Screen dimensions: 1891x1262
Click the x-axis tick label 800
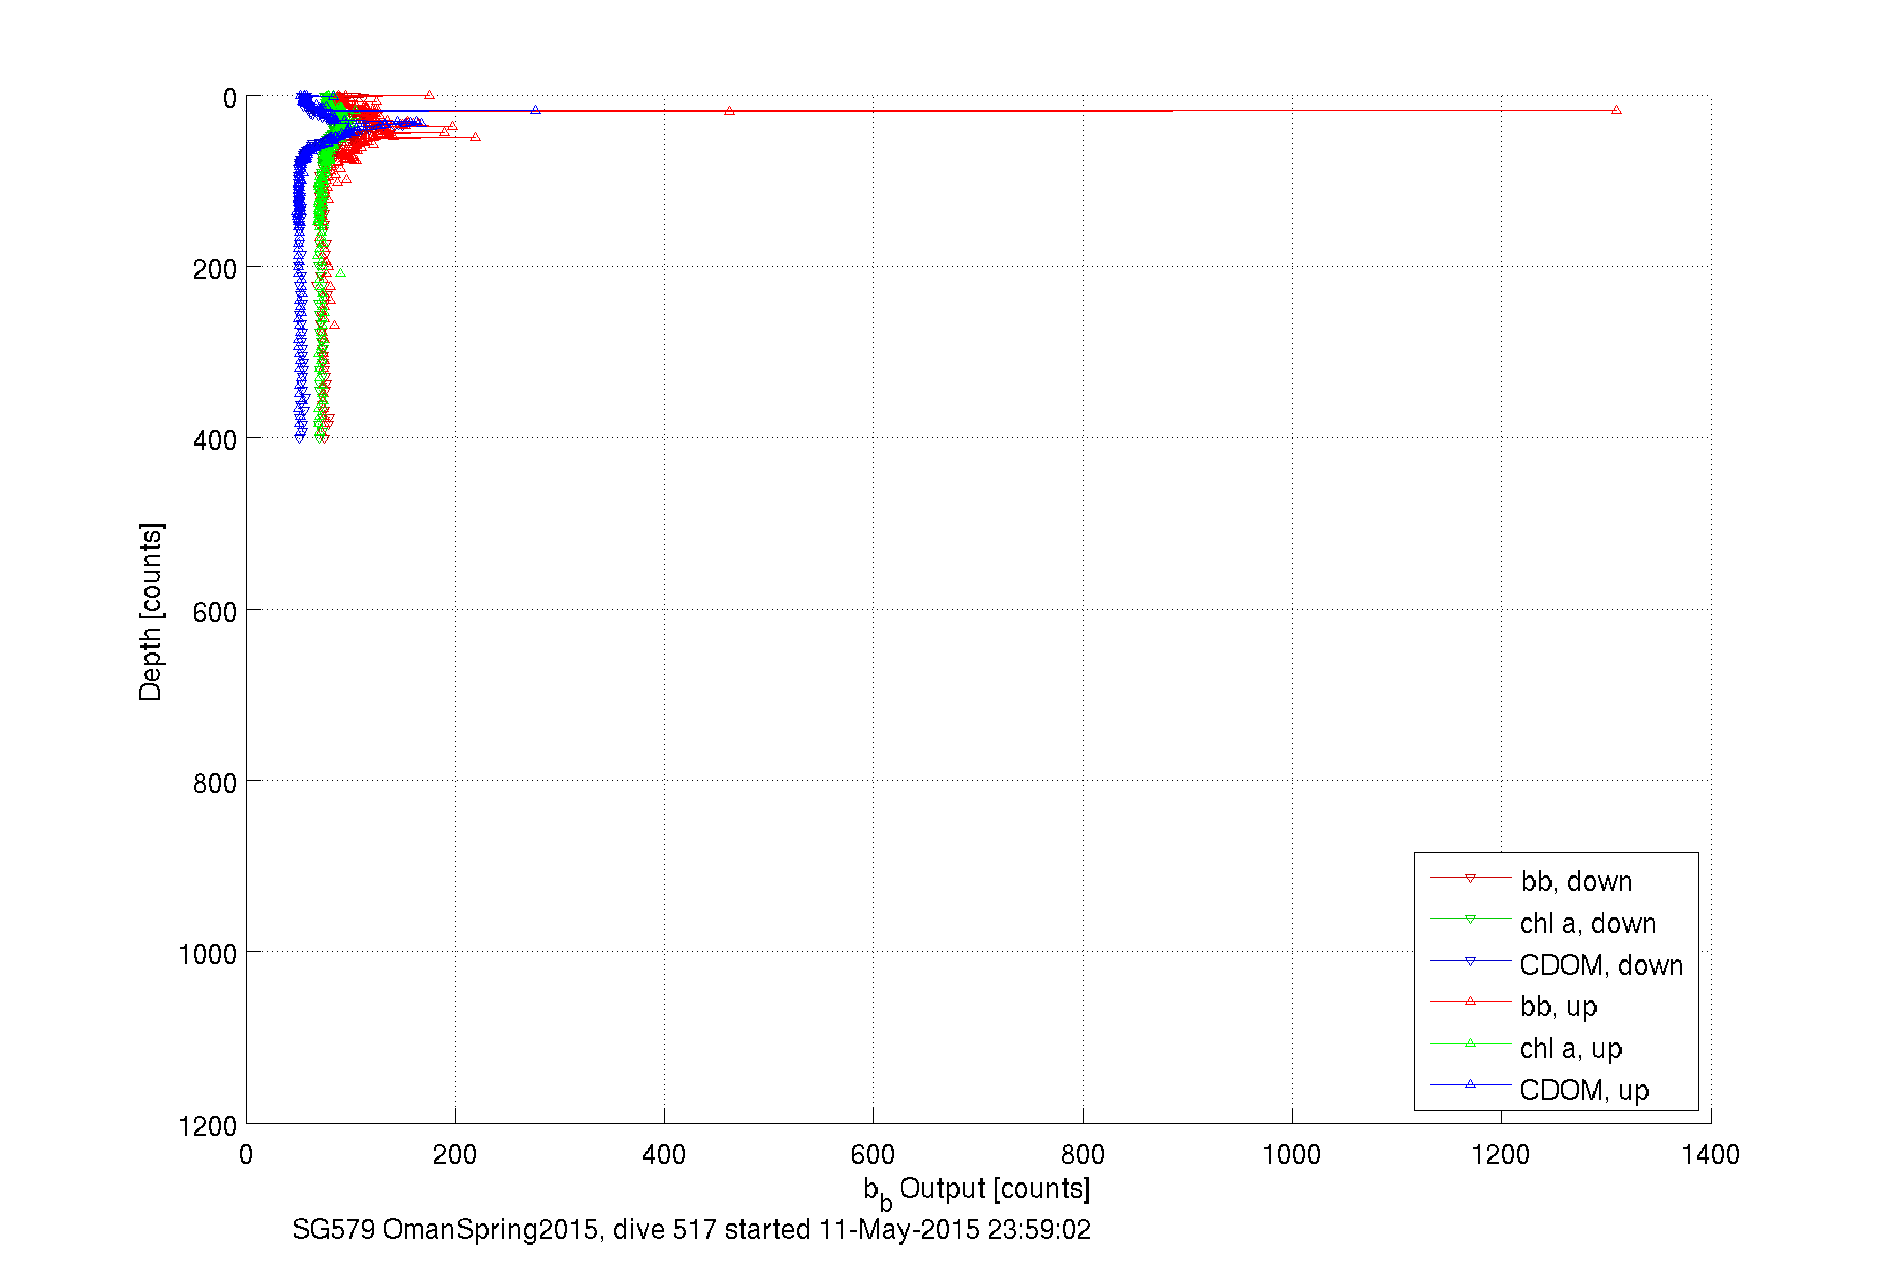point(1083,1155)
